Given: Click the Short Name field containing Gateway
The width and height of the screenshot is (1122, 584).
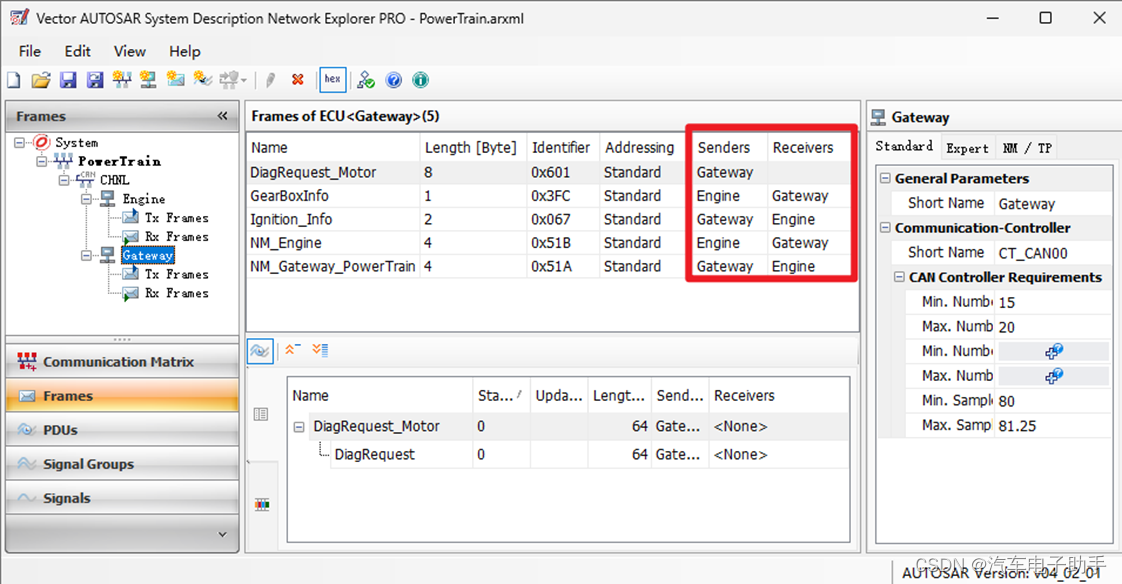Looking at the screenshot, I should pyautogui.click(x=1053, y=203).
